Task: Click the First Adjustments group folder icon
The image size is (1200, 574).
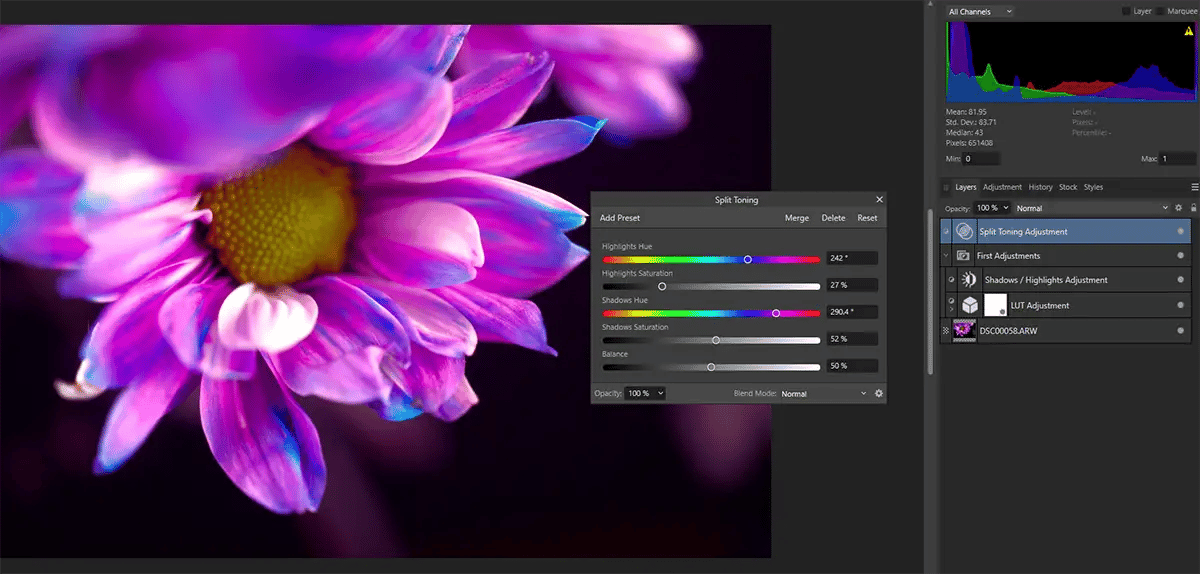Action: click(x=964, y=256)
